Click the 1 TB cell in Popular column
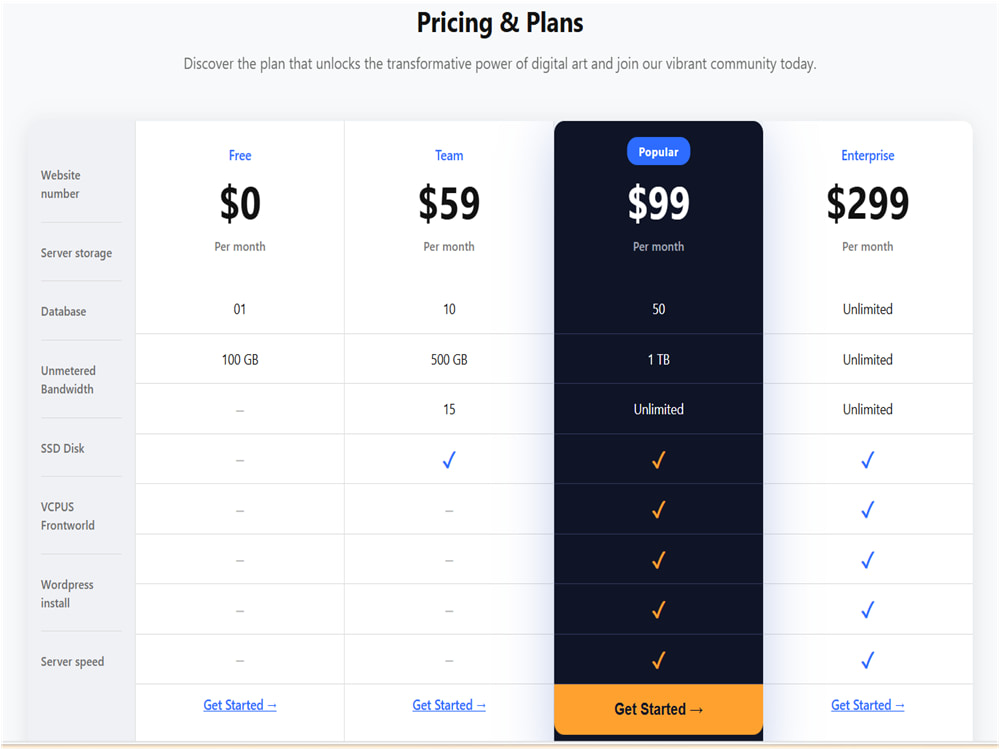 (x=658, y=360)
